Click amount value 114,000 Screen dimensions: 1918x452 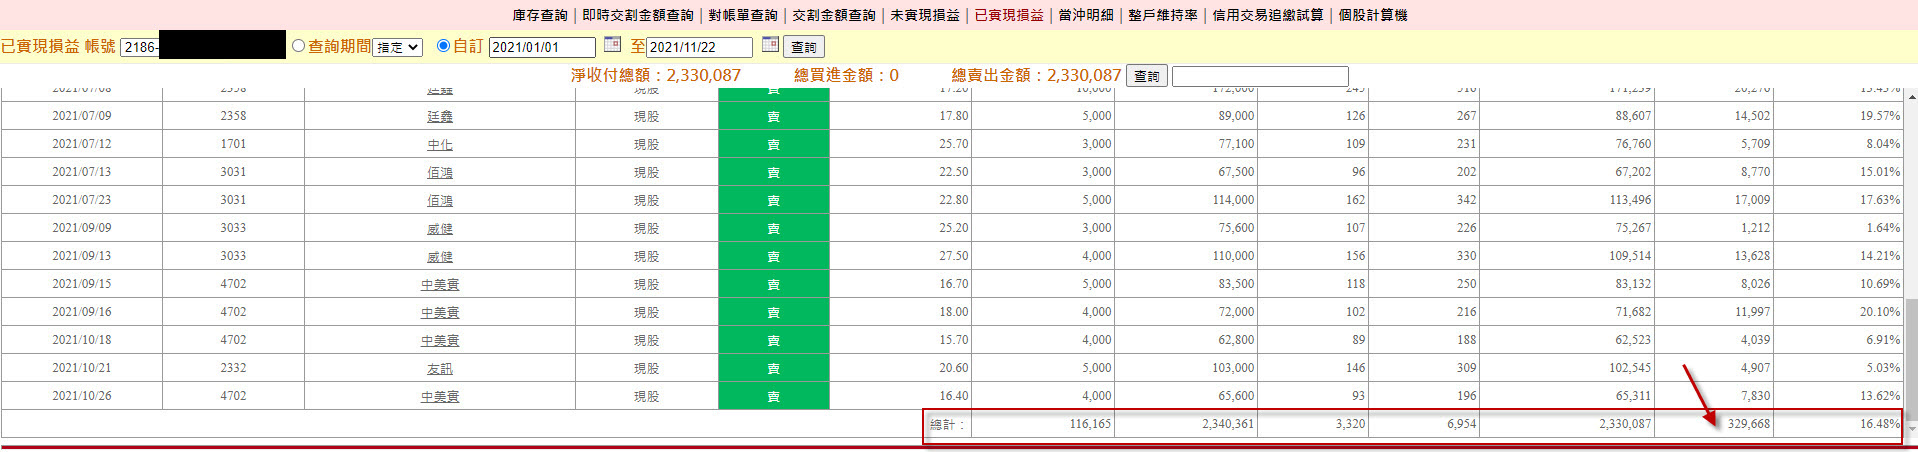point(1233,200)
